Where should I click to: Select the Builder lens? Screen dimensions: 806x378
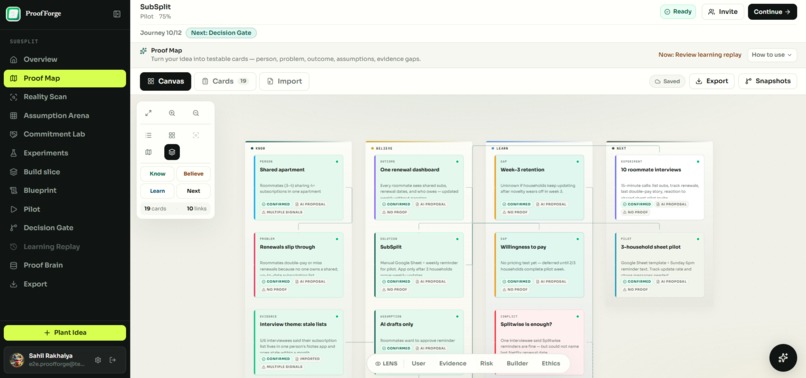(x=517, y=364)
